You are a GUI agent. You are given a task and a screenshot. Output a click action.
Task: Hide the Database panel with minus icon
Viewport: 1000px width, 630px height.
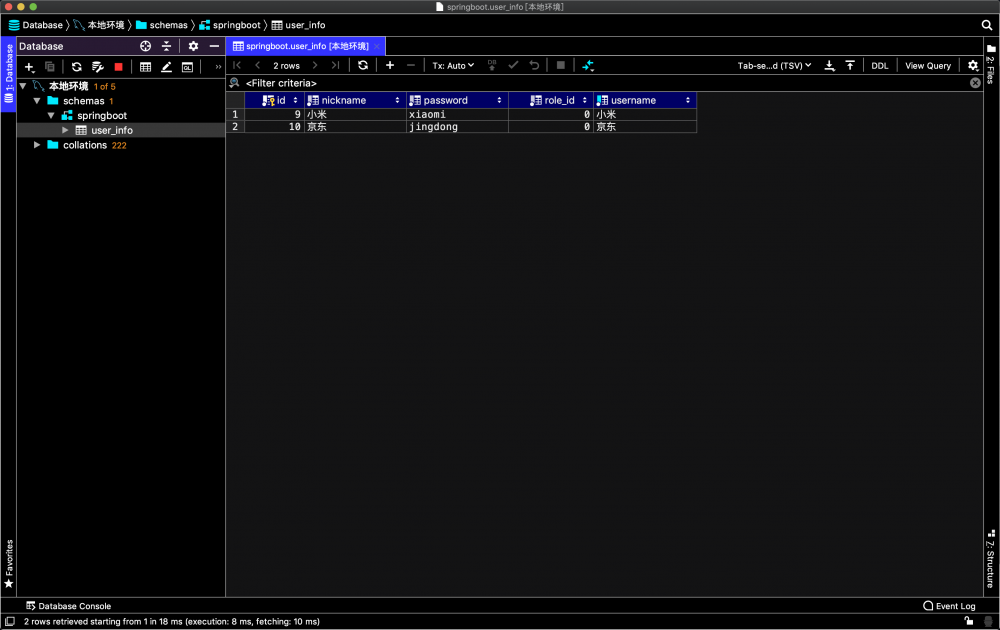(x=214, y=46)
